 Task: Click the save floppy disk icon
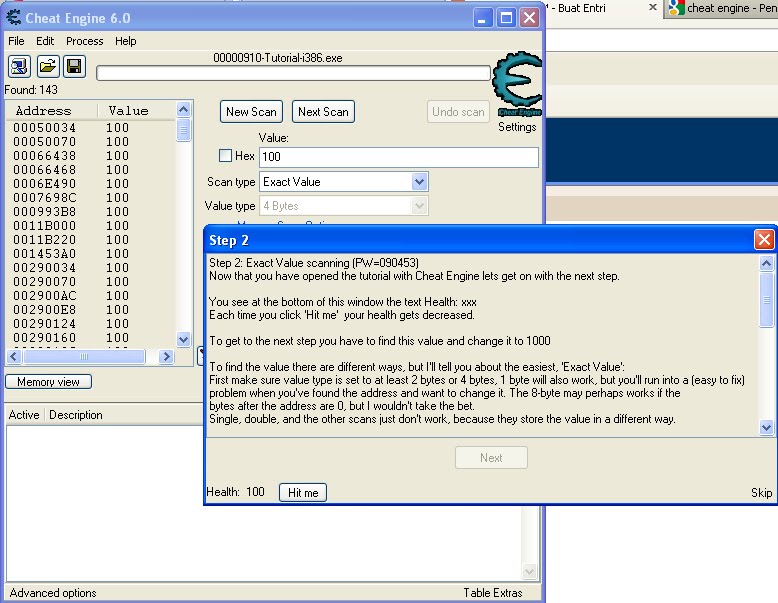pos(74,66)
